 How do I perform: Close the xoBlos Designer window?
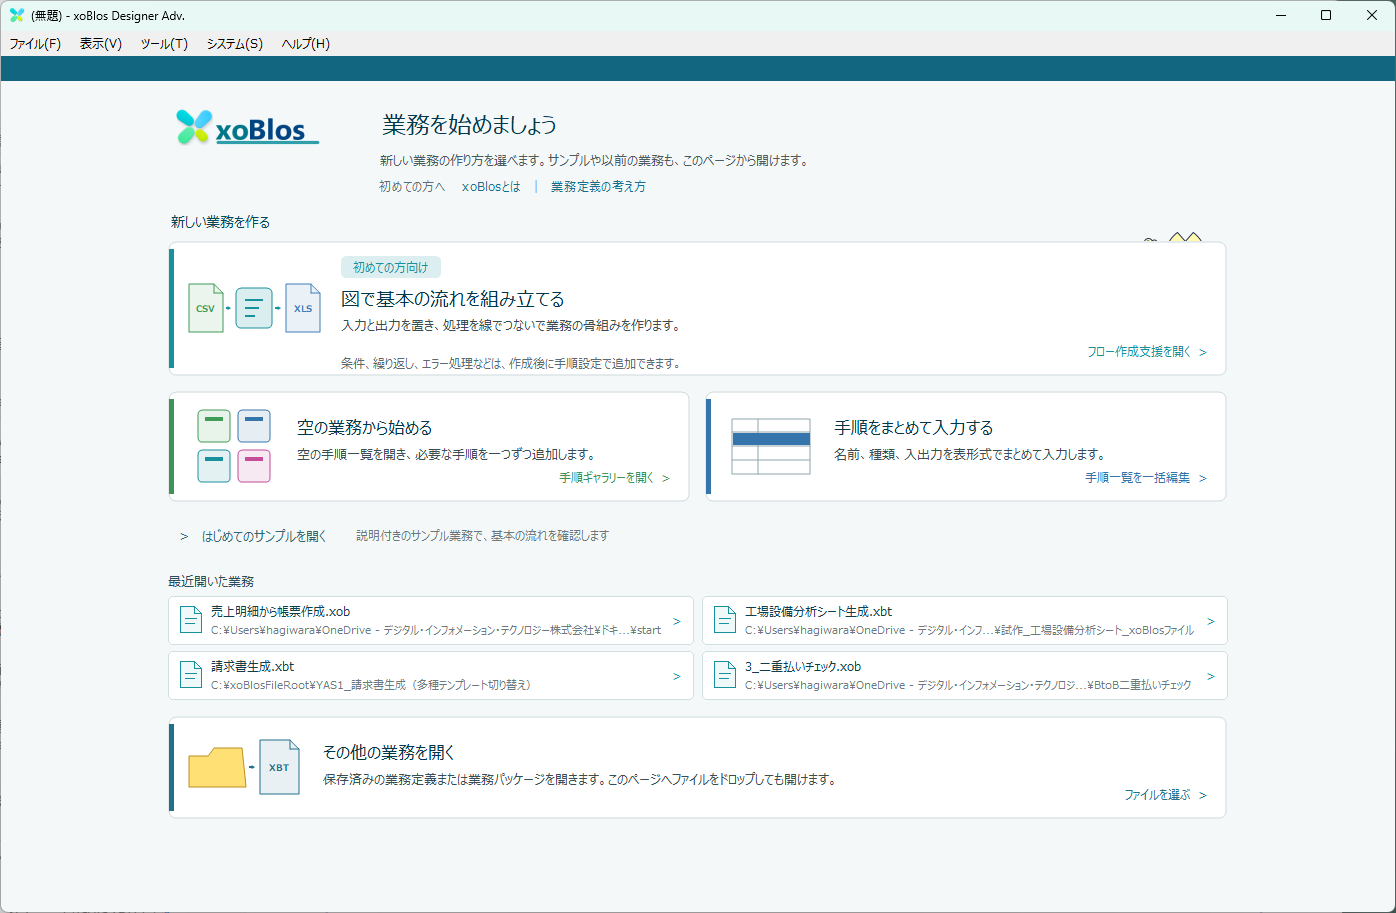coord(1372,15)
